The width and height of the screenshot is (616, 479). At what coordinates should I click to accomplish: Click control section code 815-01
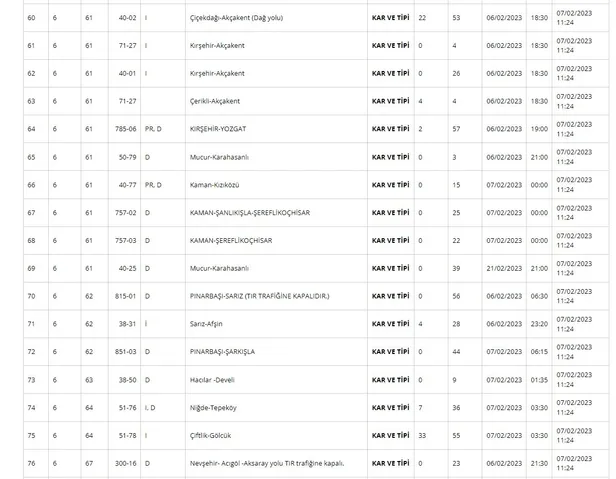125,296
